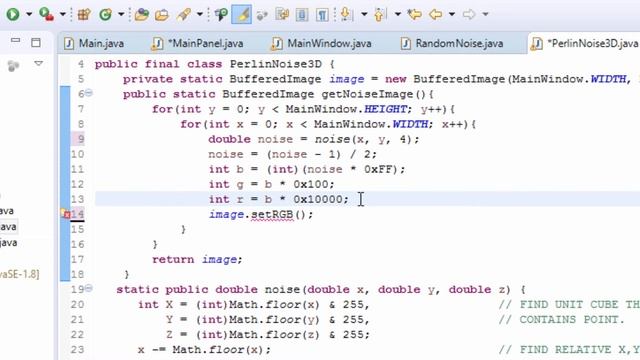Switch to the *MainPanel.java editor tab

[x=198, y=43]
